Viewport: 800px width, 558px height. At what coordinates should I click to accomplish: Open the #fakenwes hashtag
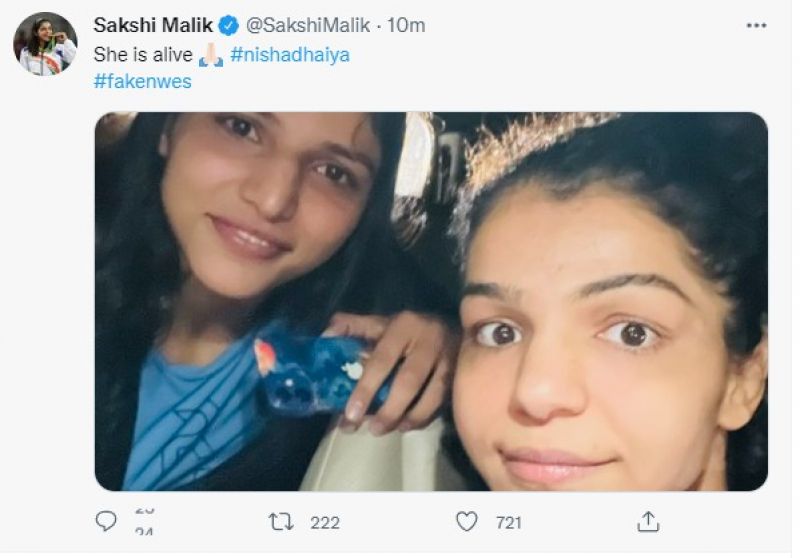click(x=143, y=82)
